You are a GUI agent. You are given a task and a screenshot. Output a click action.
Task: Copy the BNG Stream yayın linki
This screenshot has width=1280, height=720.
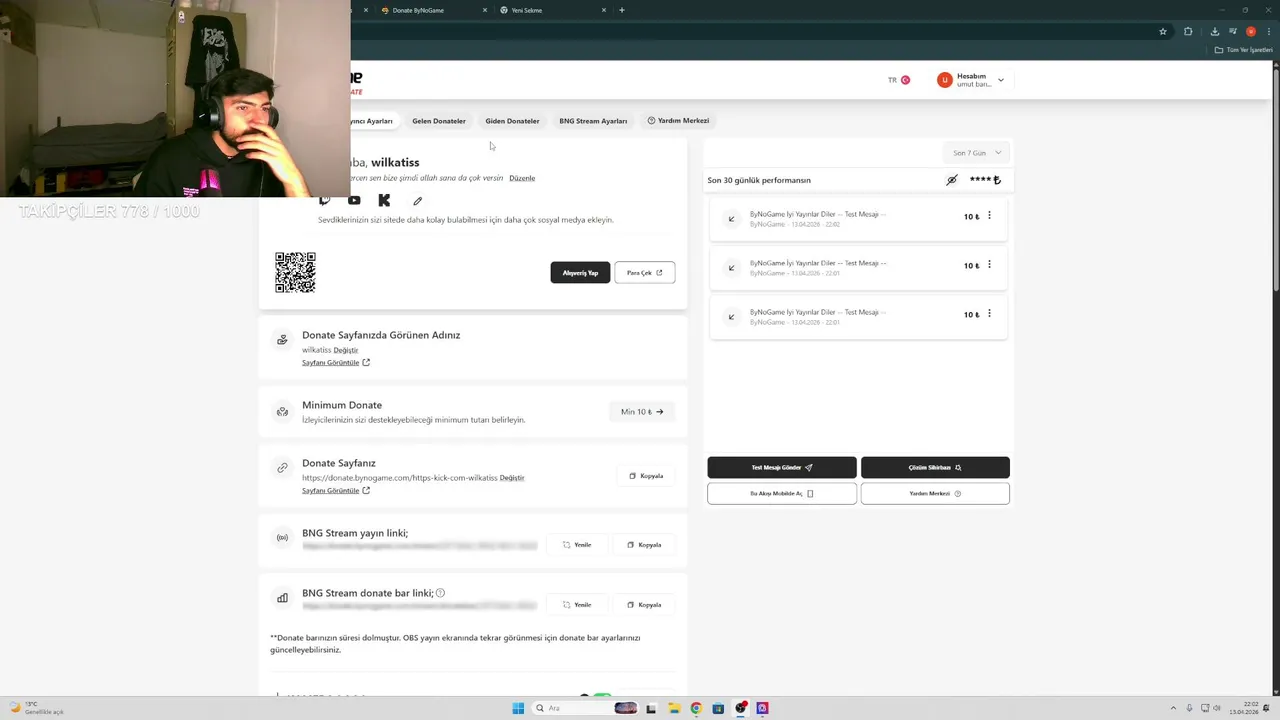click(x=644, y=545)
